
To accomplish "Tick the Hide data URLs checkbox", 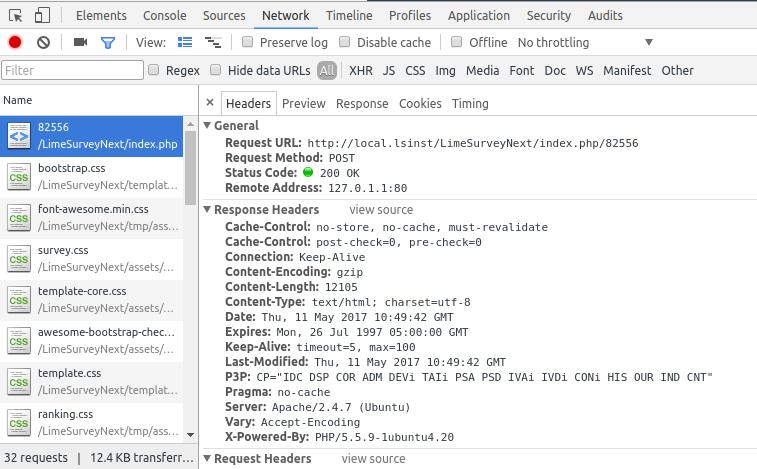I will pos(215,70).
